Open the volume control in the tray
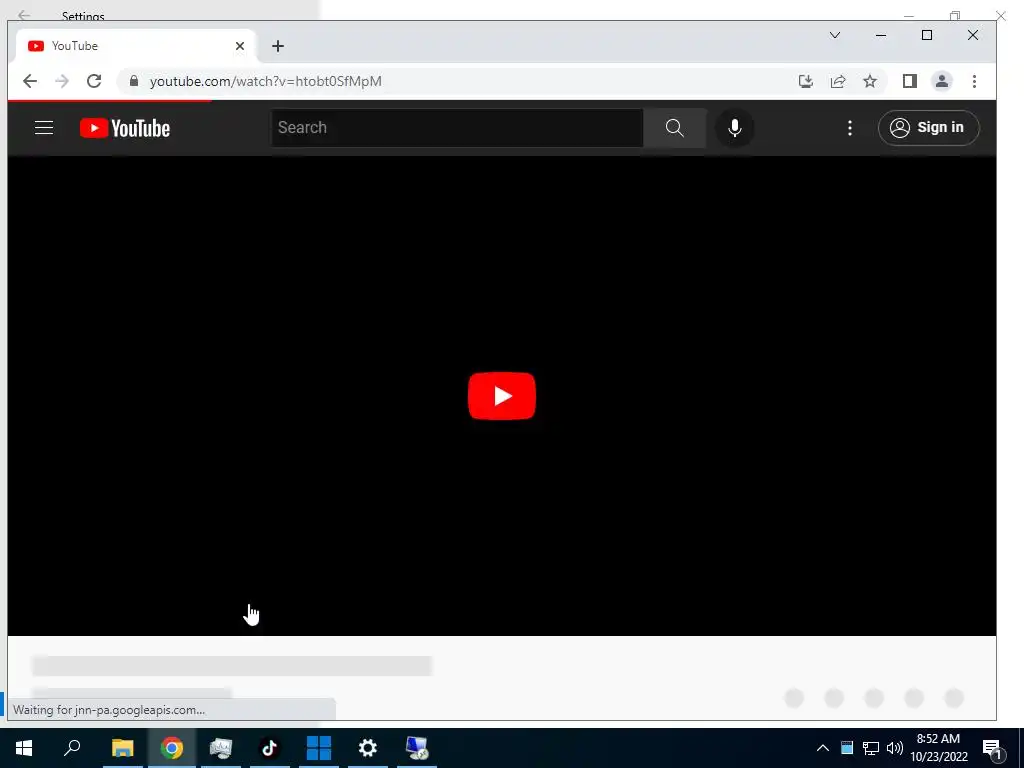 (895, 748)
